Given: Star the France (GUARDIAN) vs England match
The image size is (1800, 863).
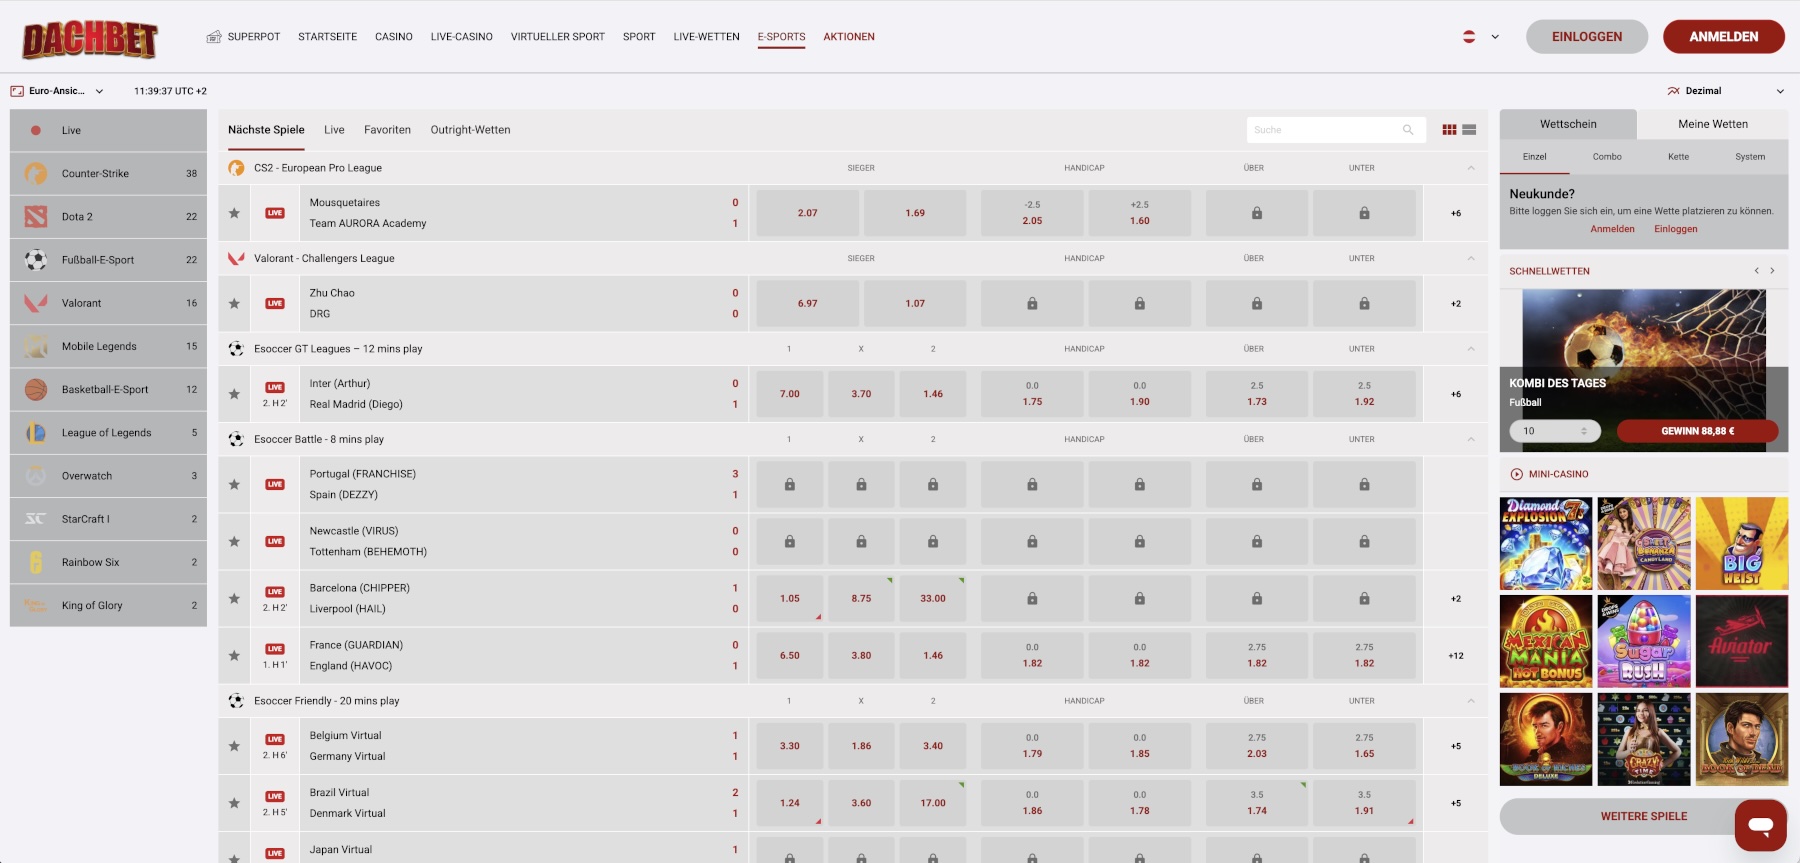Looking at the screenshot, I should [234, 655].
